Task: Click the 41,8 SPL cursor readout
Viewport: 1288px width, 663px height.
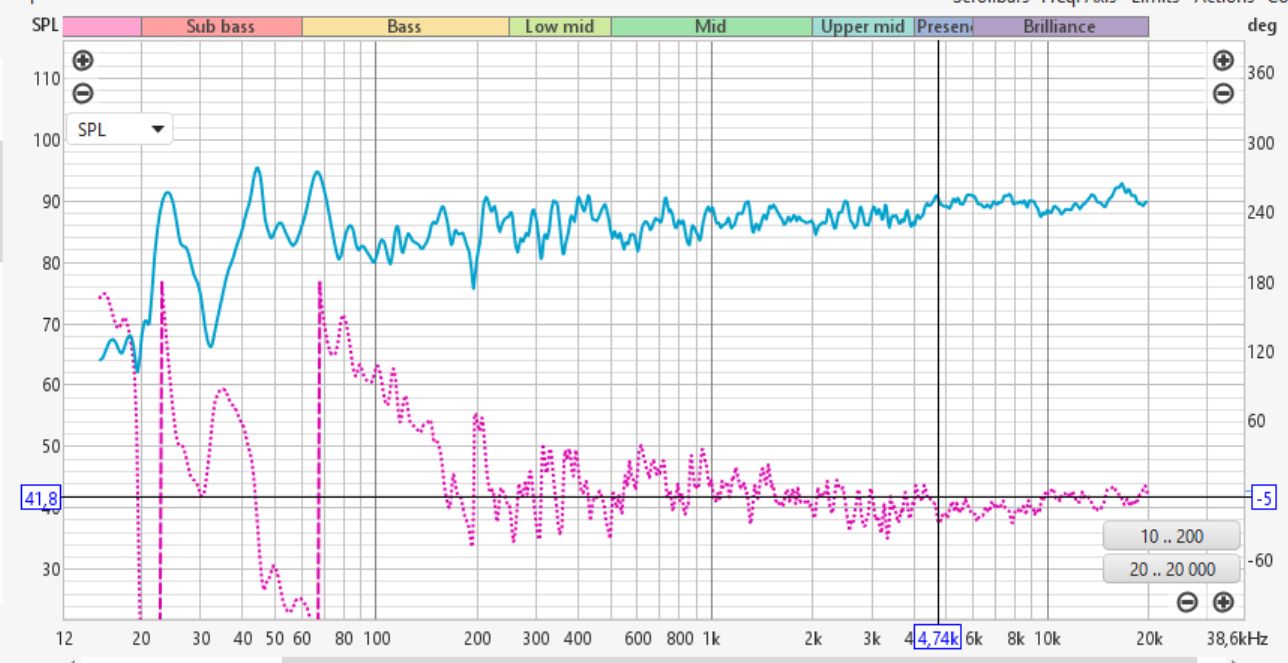Action: (40, 497)
